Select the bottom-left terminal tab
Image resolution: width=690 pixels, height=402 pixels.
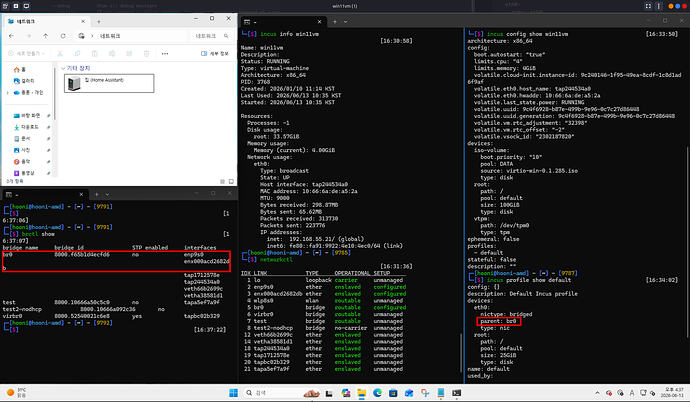(44, 194)
